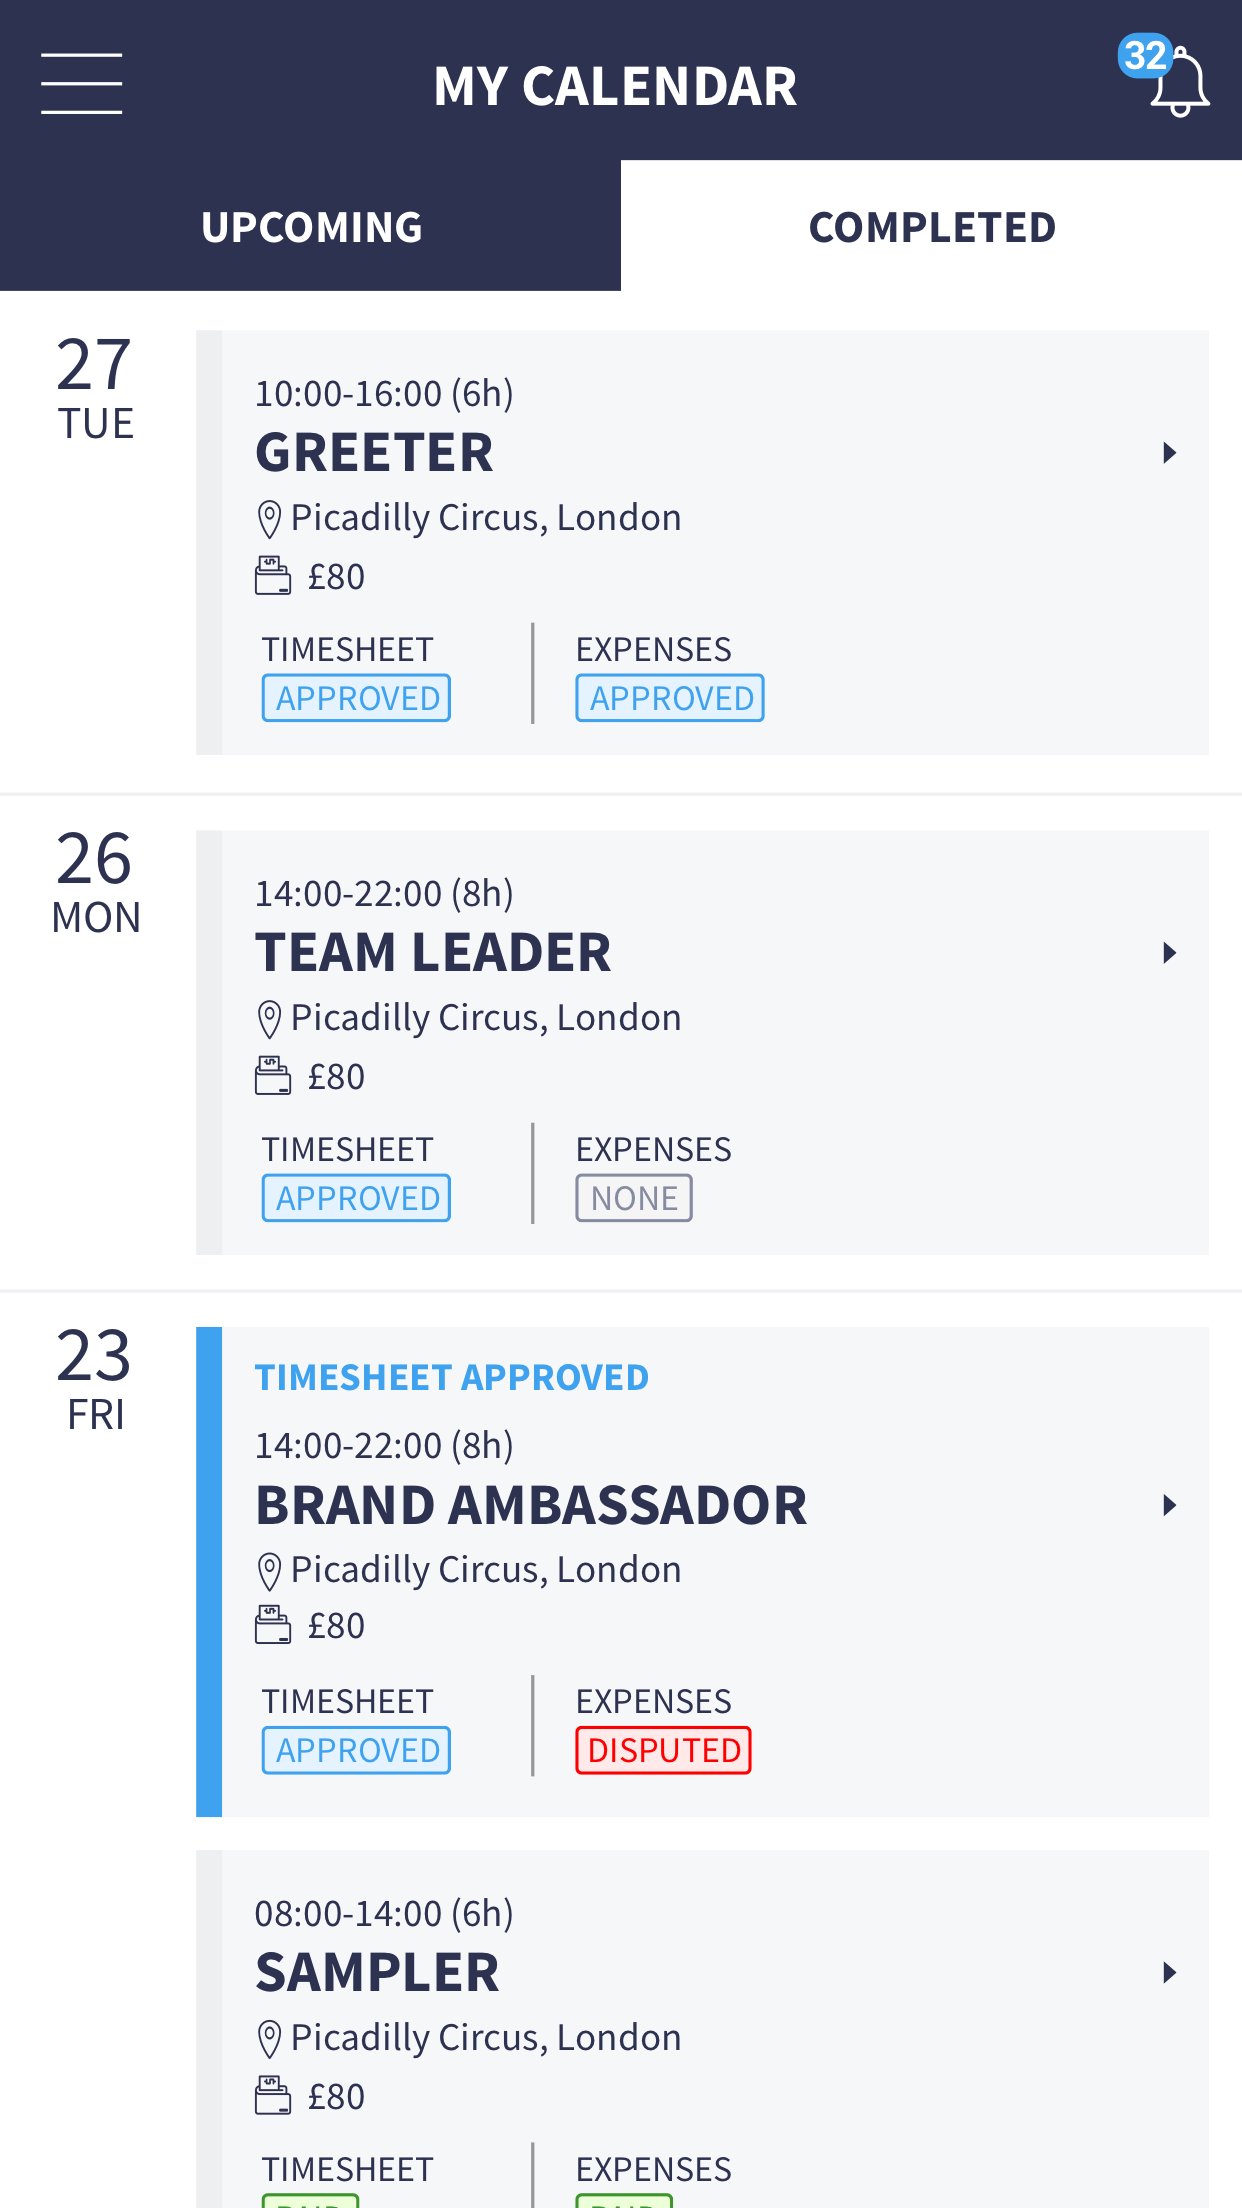Tap the None expenses badge on Team Leader

634,1198
